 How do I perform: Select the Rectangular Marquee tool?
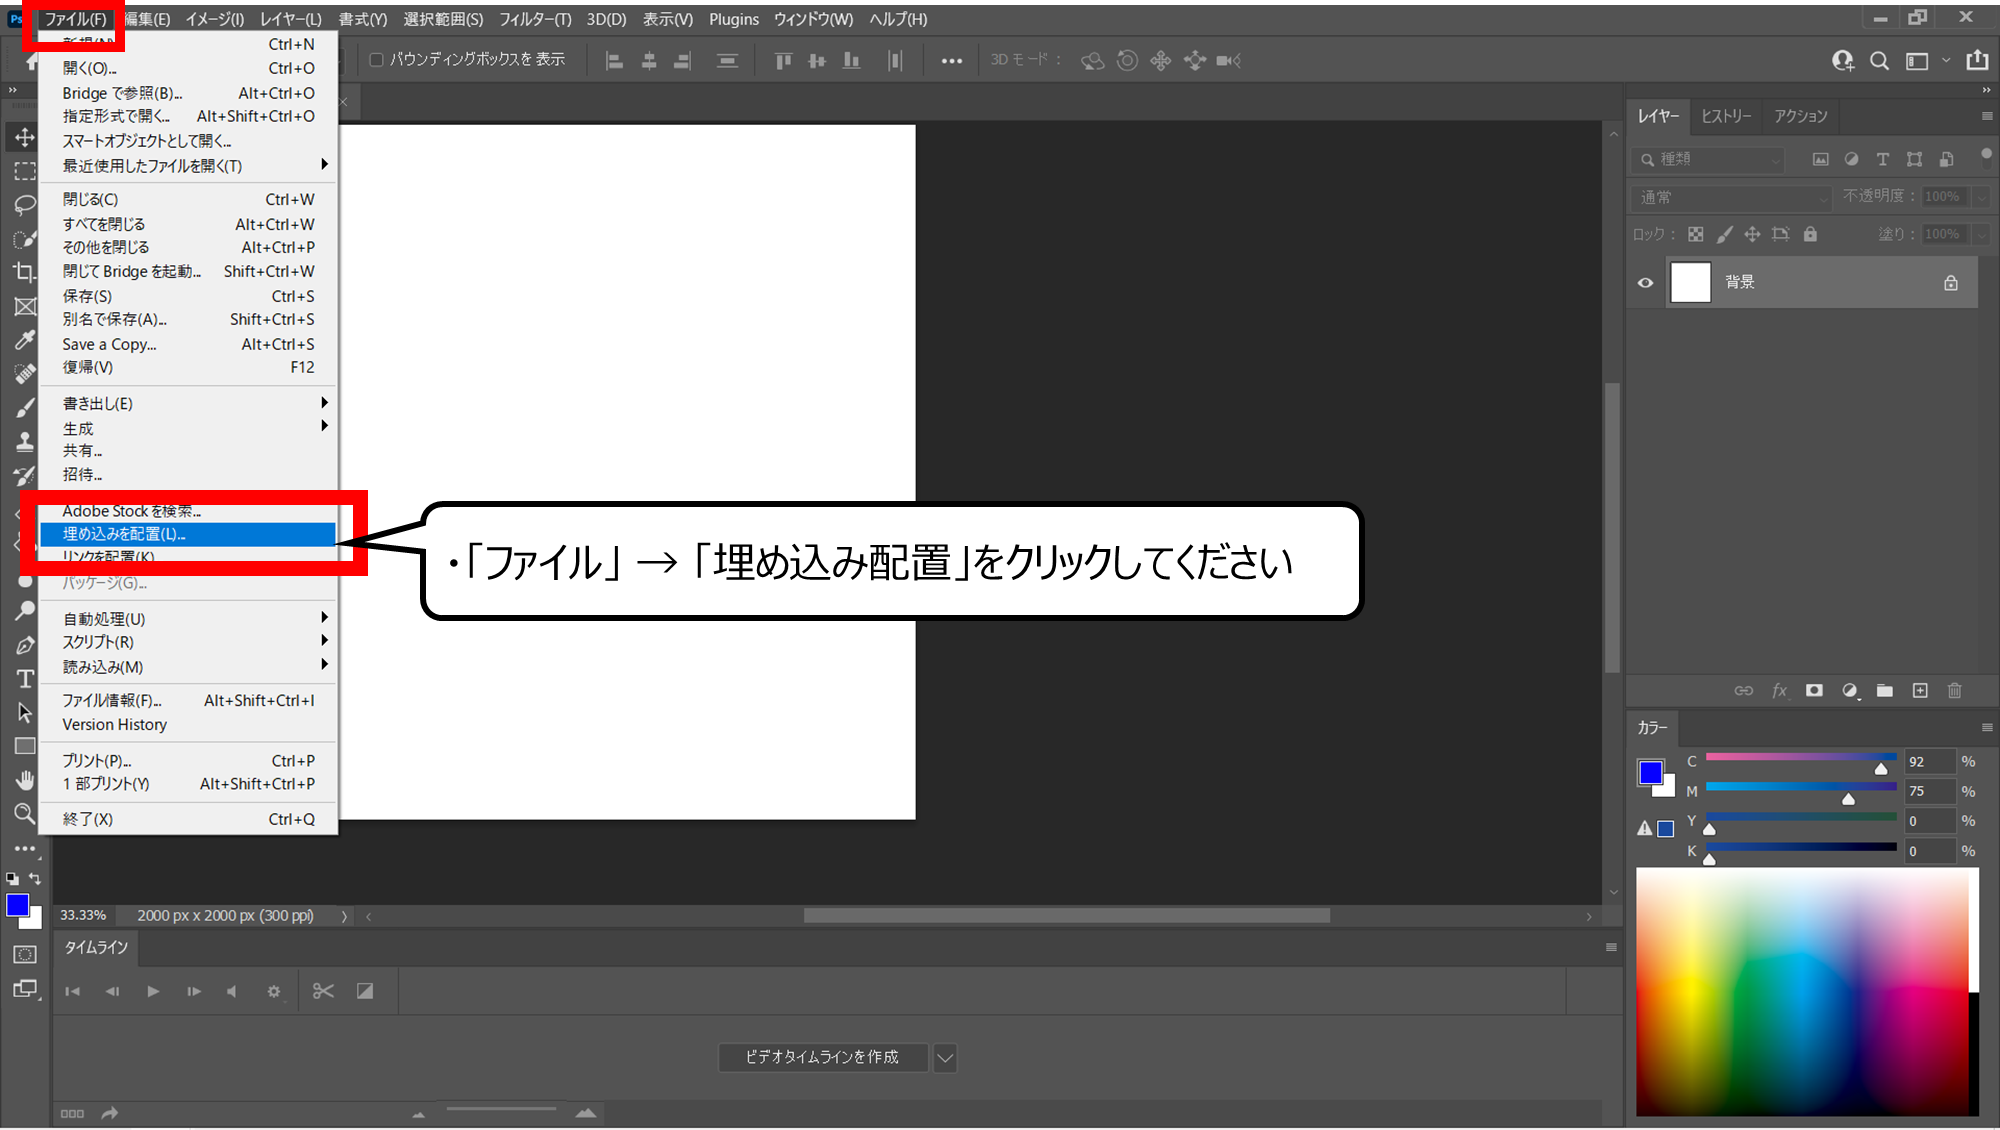pyautogui.click(x=25, y=171)
